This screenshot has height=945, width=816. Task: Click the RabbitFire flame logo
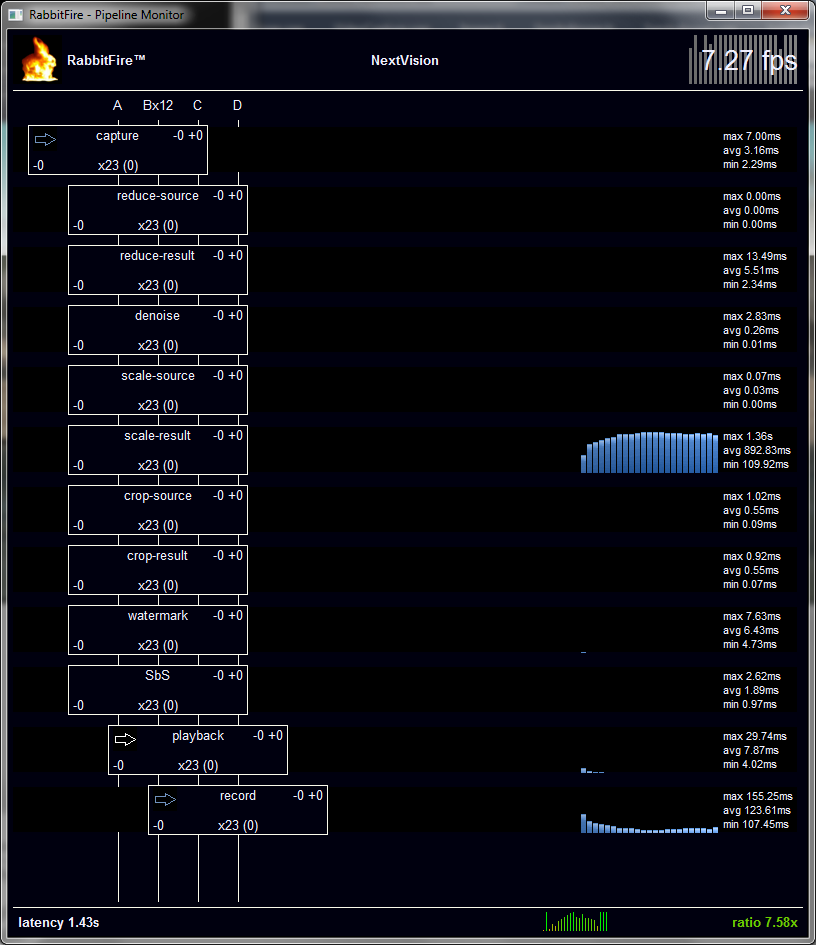coord(39,60)
